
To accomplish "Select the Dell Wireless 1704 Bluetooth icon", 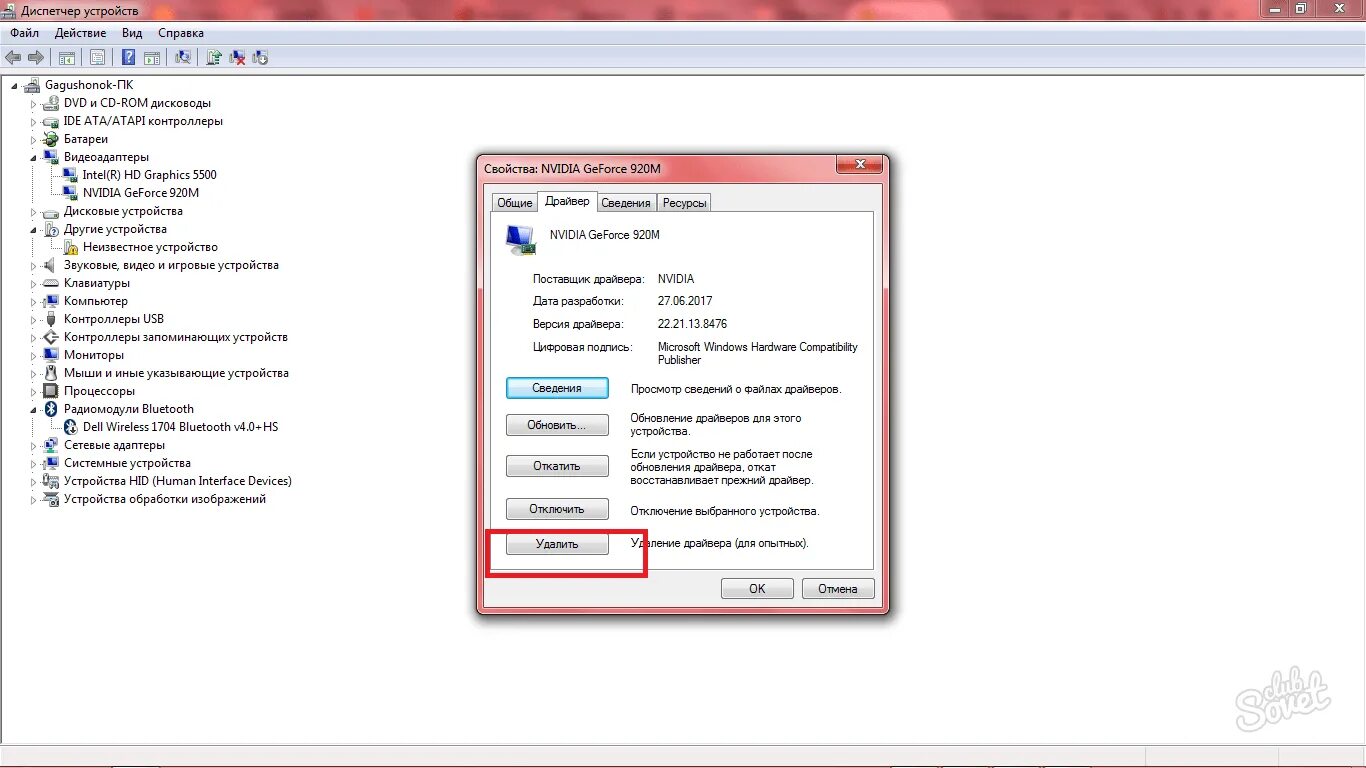I will [70, 427].
